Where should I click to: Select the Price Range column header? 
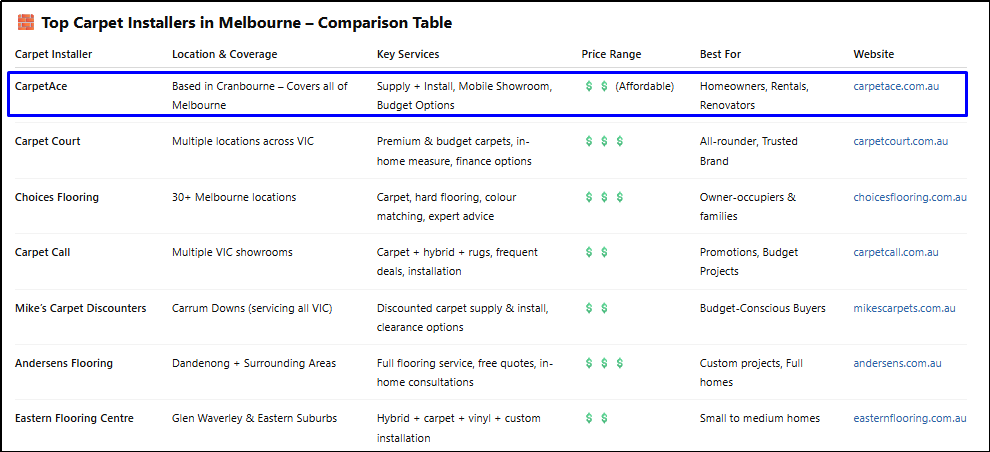point(611,54)
